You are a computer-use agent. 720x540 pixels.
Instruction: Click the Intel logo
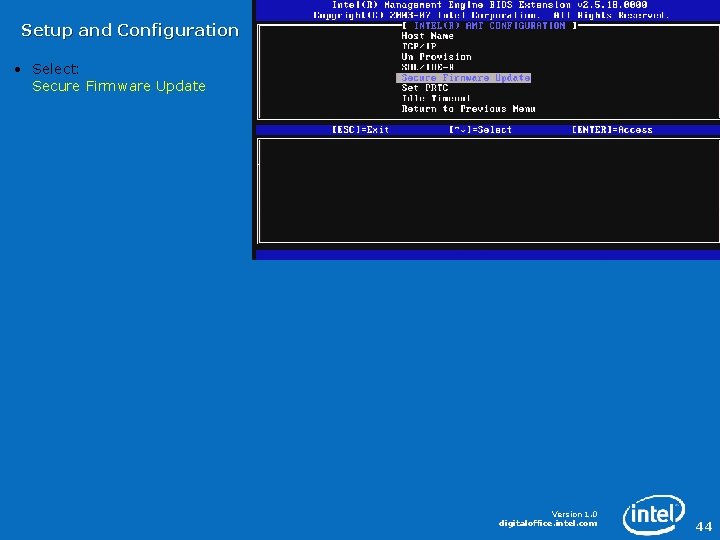click(654, 514)
